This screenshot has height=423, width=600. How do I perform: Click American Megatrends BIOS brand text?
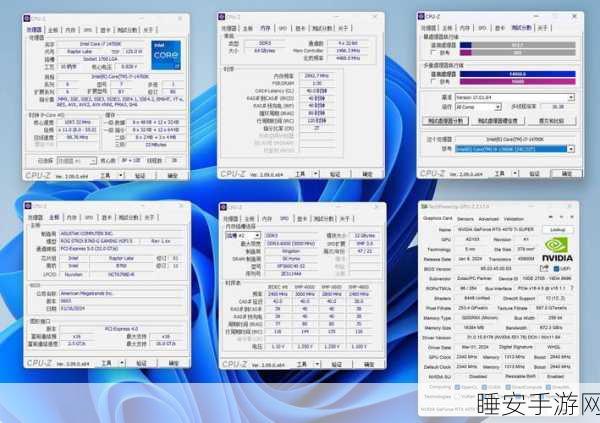click(x=86, y=293)
